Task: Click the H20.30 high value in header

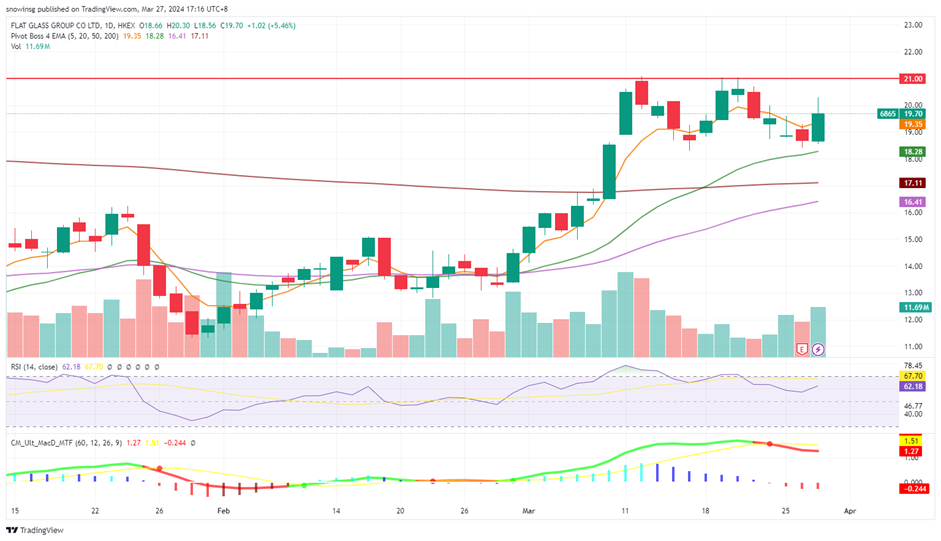Action: pos(178,25)
